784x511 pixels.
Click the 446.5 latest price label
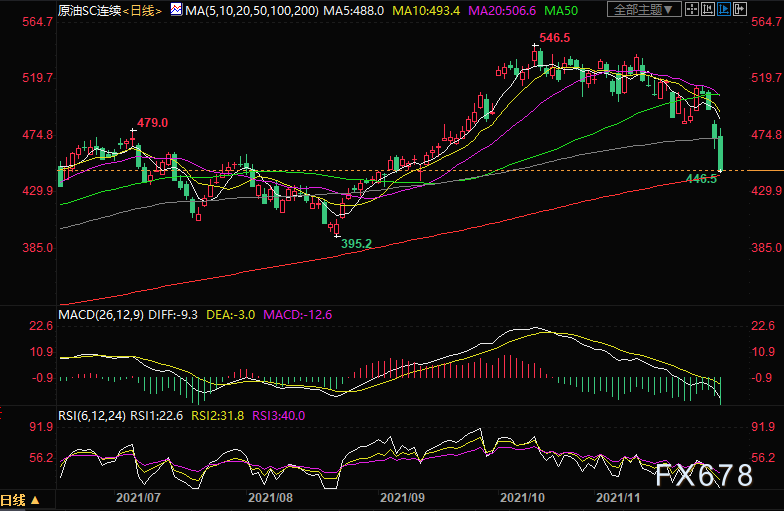coord(702,178)
